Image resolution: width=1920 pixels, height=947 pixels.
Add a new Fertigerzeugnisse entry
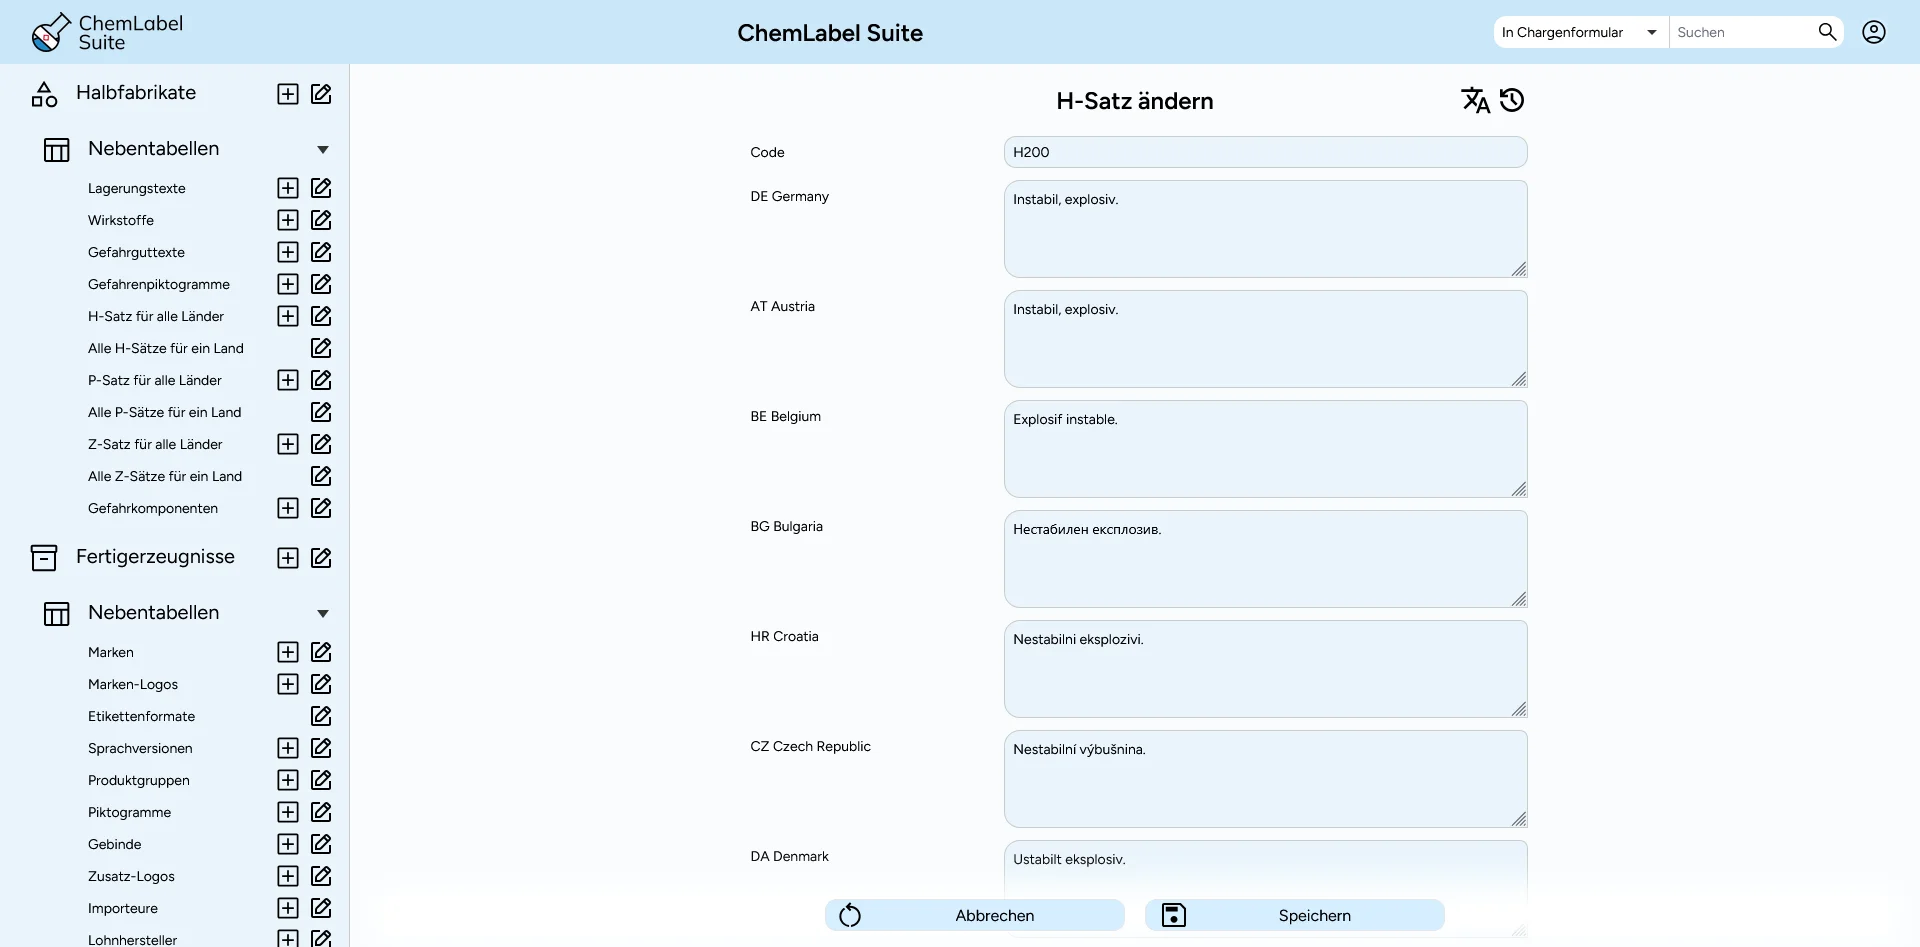[x=288, y=558]
